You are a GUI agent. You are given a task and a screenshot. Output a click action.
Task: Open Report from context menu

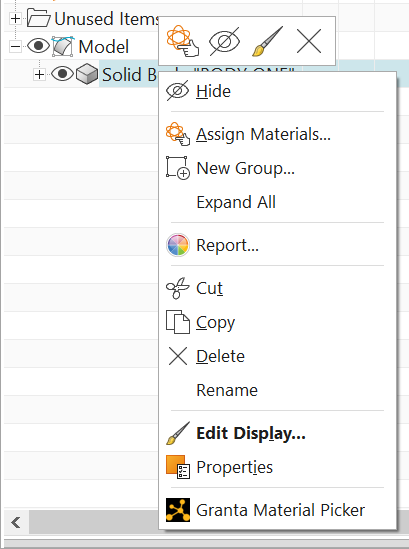(x=277, y=245)
